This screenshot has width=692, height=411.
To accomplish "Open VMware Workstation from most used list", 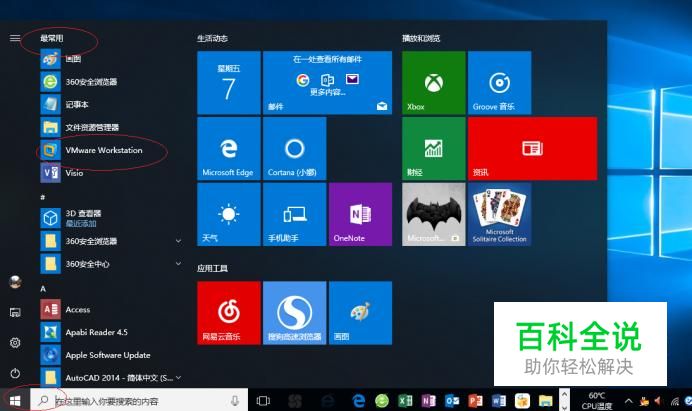I will point(103,150).
